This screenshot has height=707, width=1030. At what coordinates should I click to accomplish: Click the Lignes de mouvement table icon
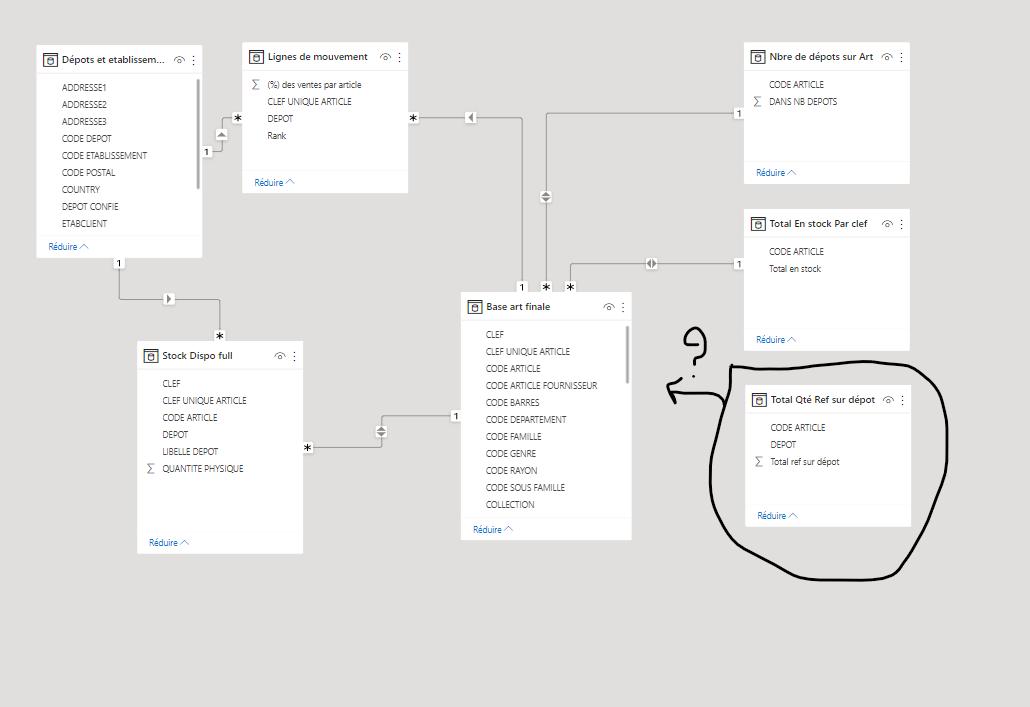[x=256, y=57]
